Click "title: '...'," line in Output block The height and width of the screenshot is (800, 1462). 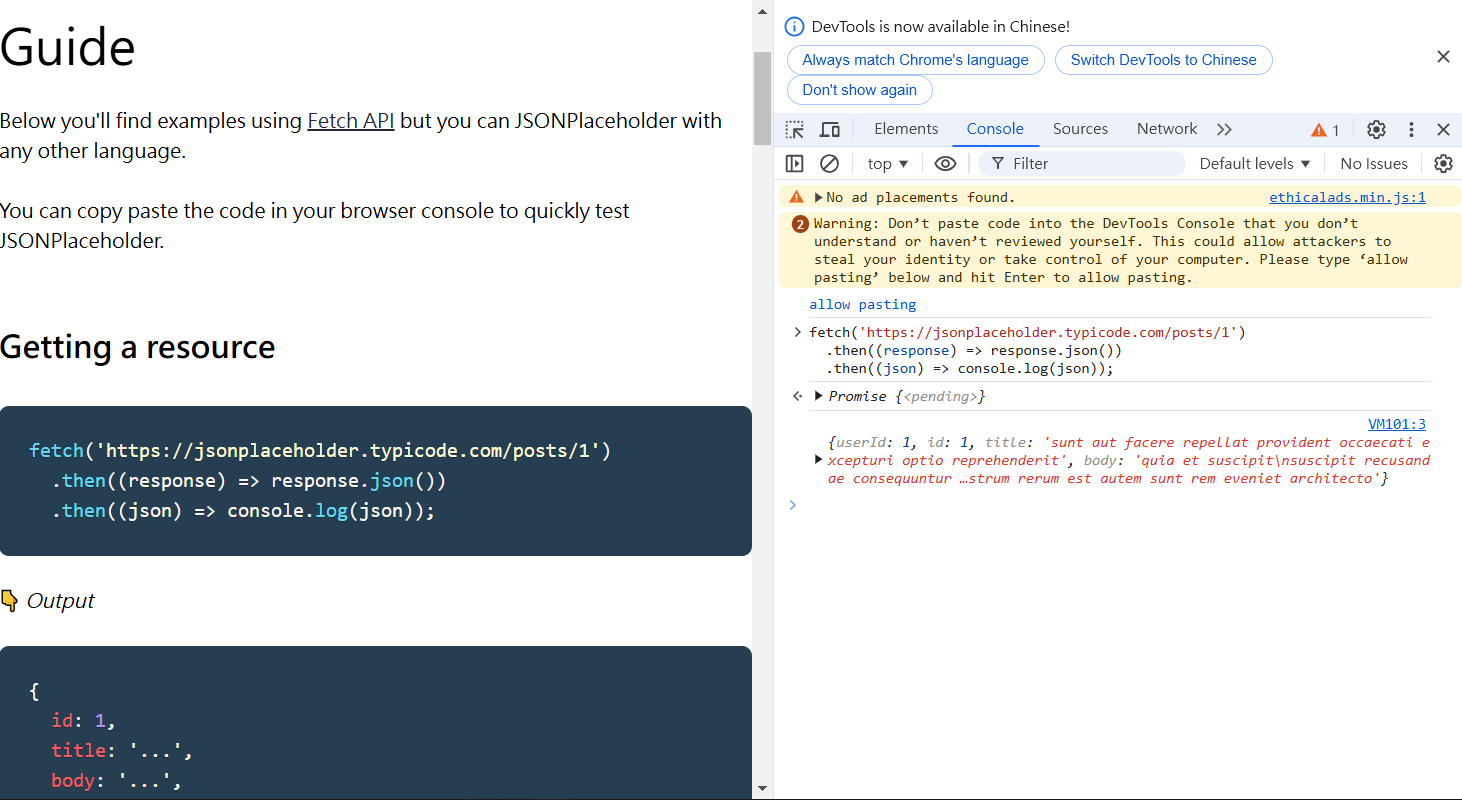tap(121, 751)
